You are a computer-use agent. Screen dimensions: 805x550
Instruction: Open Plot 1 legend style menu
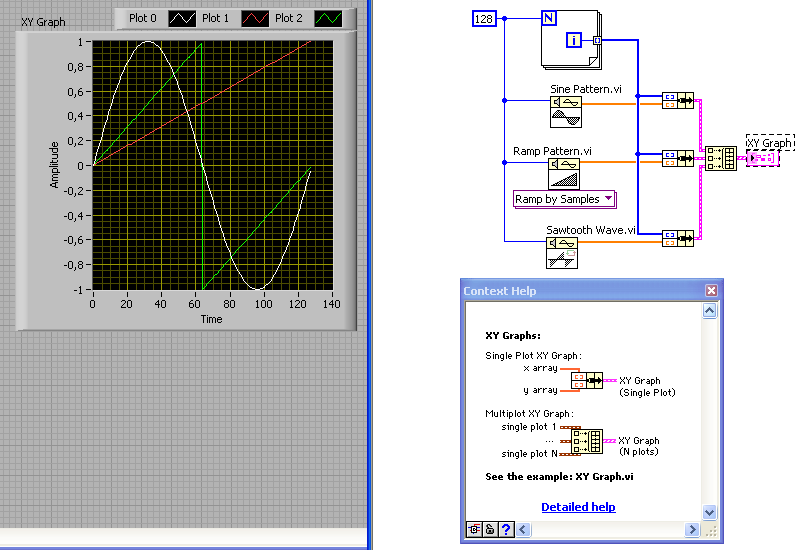click(253, 18)
